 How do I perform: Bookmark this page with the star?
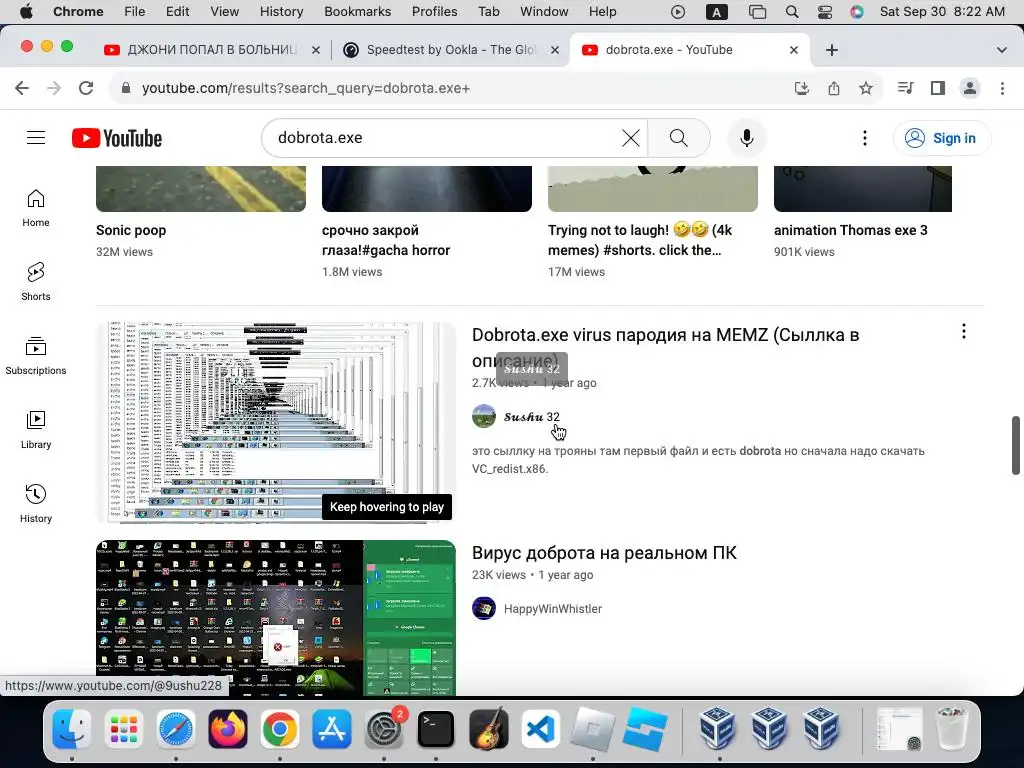[866, 88]
